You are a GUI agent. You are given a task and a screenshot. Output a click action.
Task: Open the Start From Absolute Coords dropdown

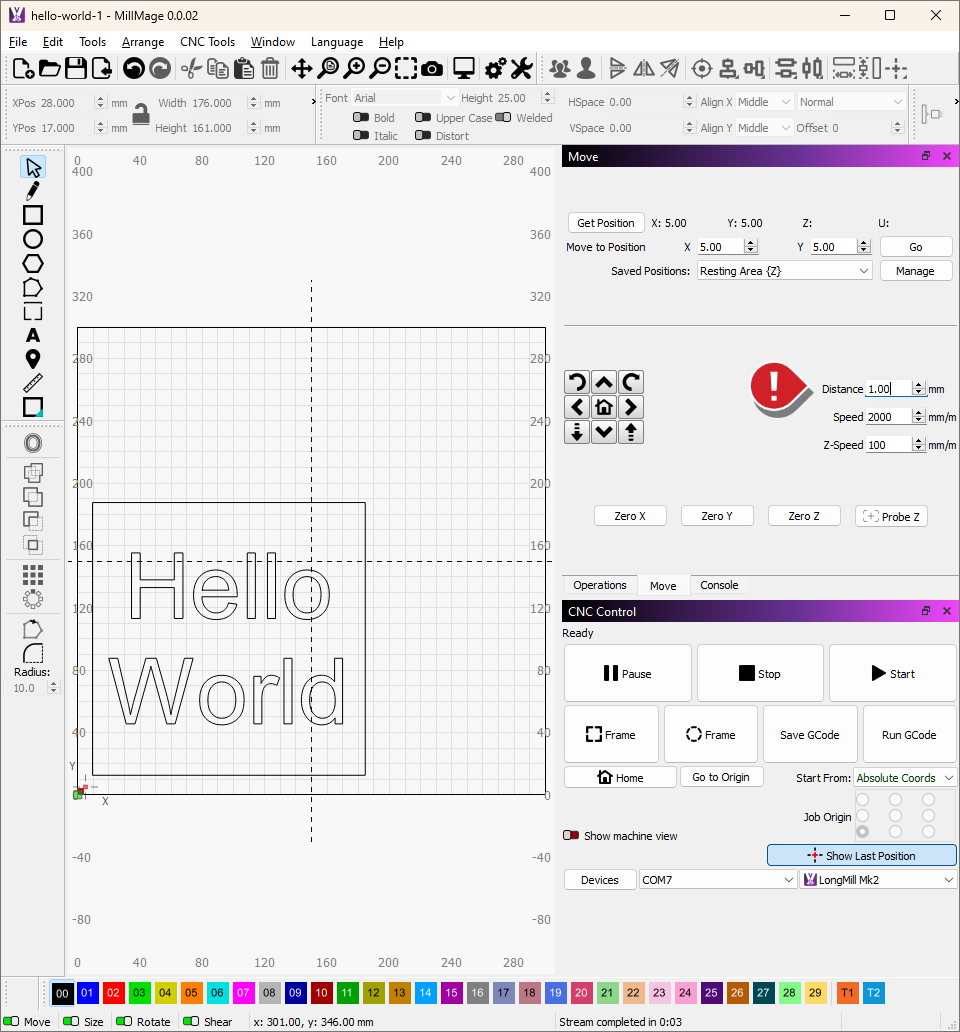905,777
